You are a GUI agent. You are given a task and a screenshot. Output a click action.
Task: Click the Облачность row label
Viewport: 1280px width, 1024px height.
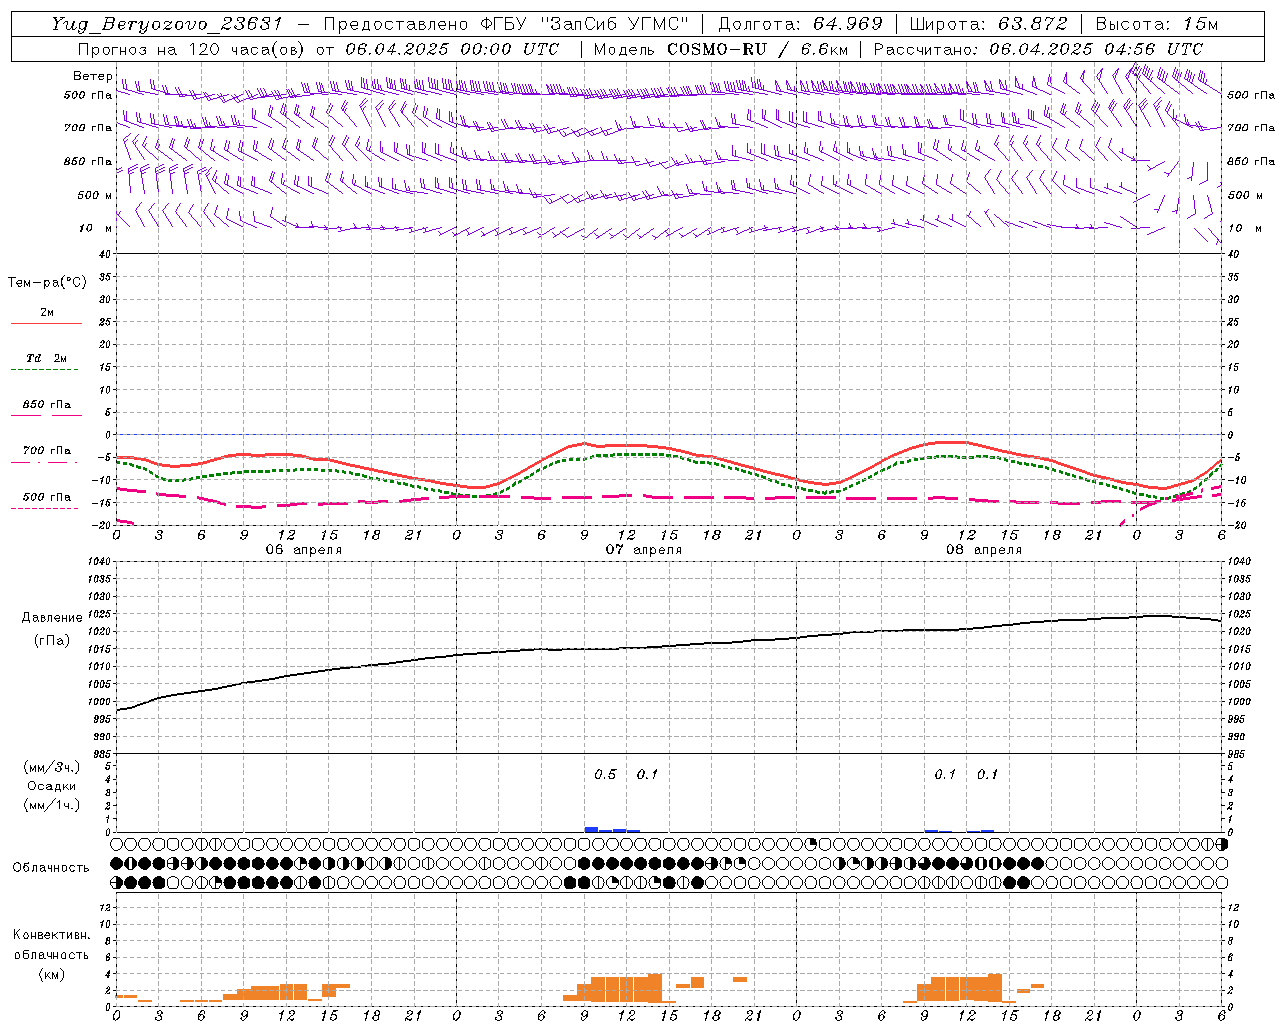coord(51,867)
